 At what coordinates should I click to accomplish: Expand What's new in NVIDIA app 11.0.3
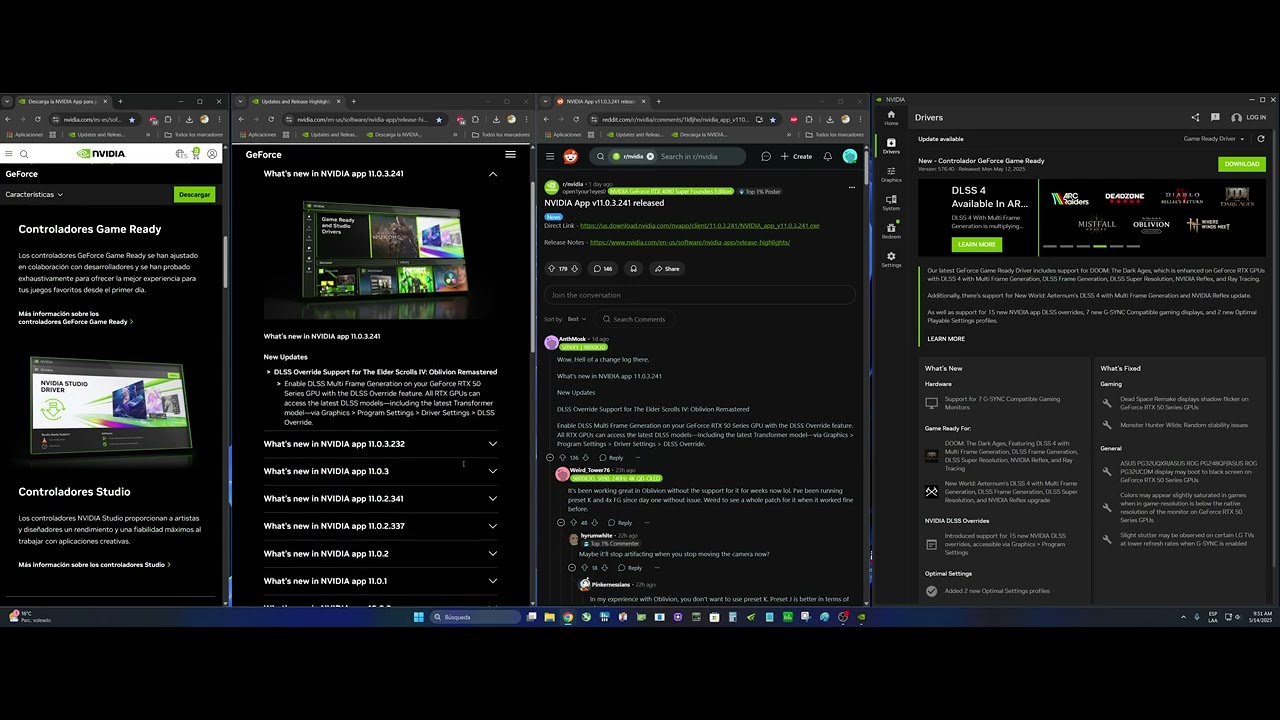[x=380, y=471]
